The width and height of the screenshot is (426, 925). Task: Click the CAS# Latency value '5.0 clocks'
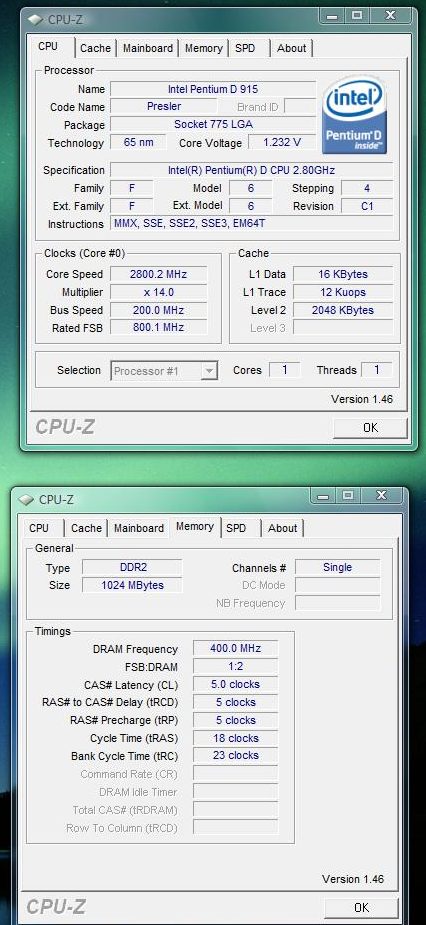point(235,684)
